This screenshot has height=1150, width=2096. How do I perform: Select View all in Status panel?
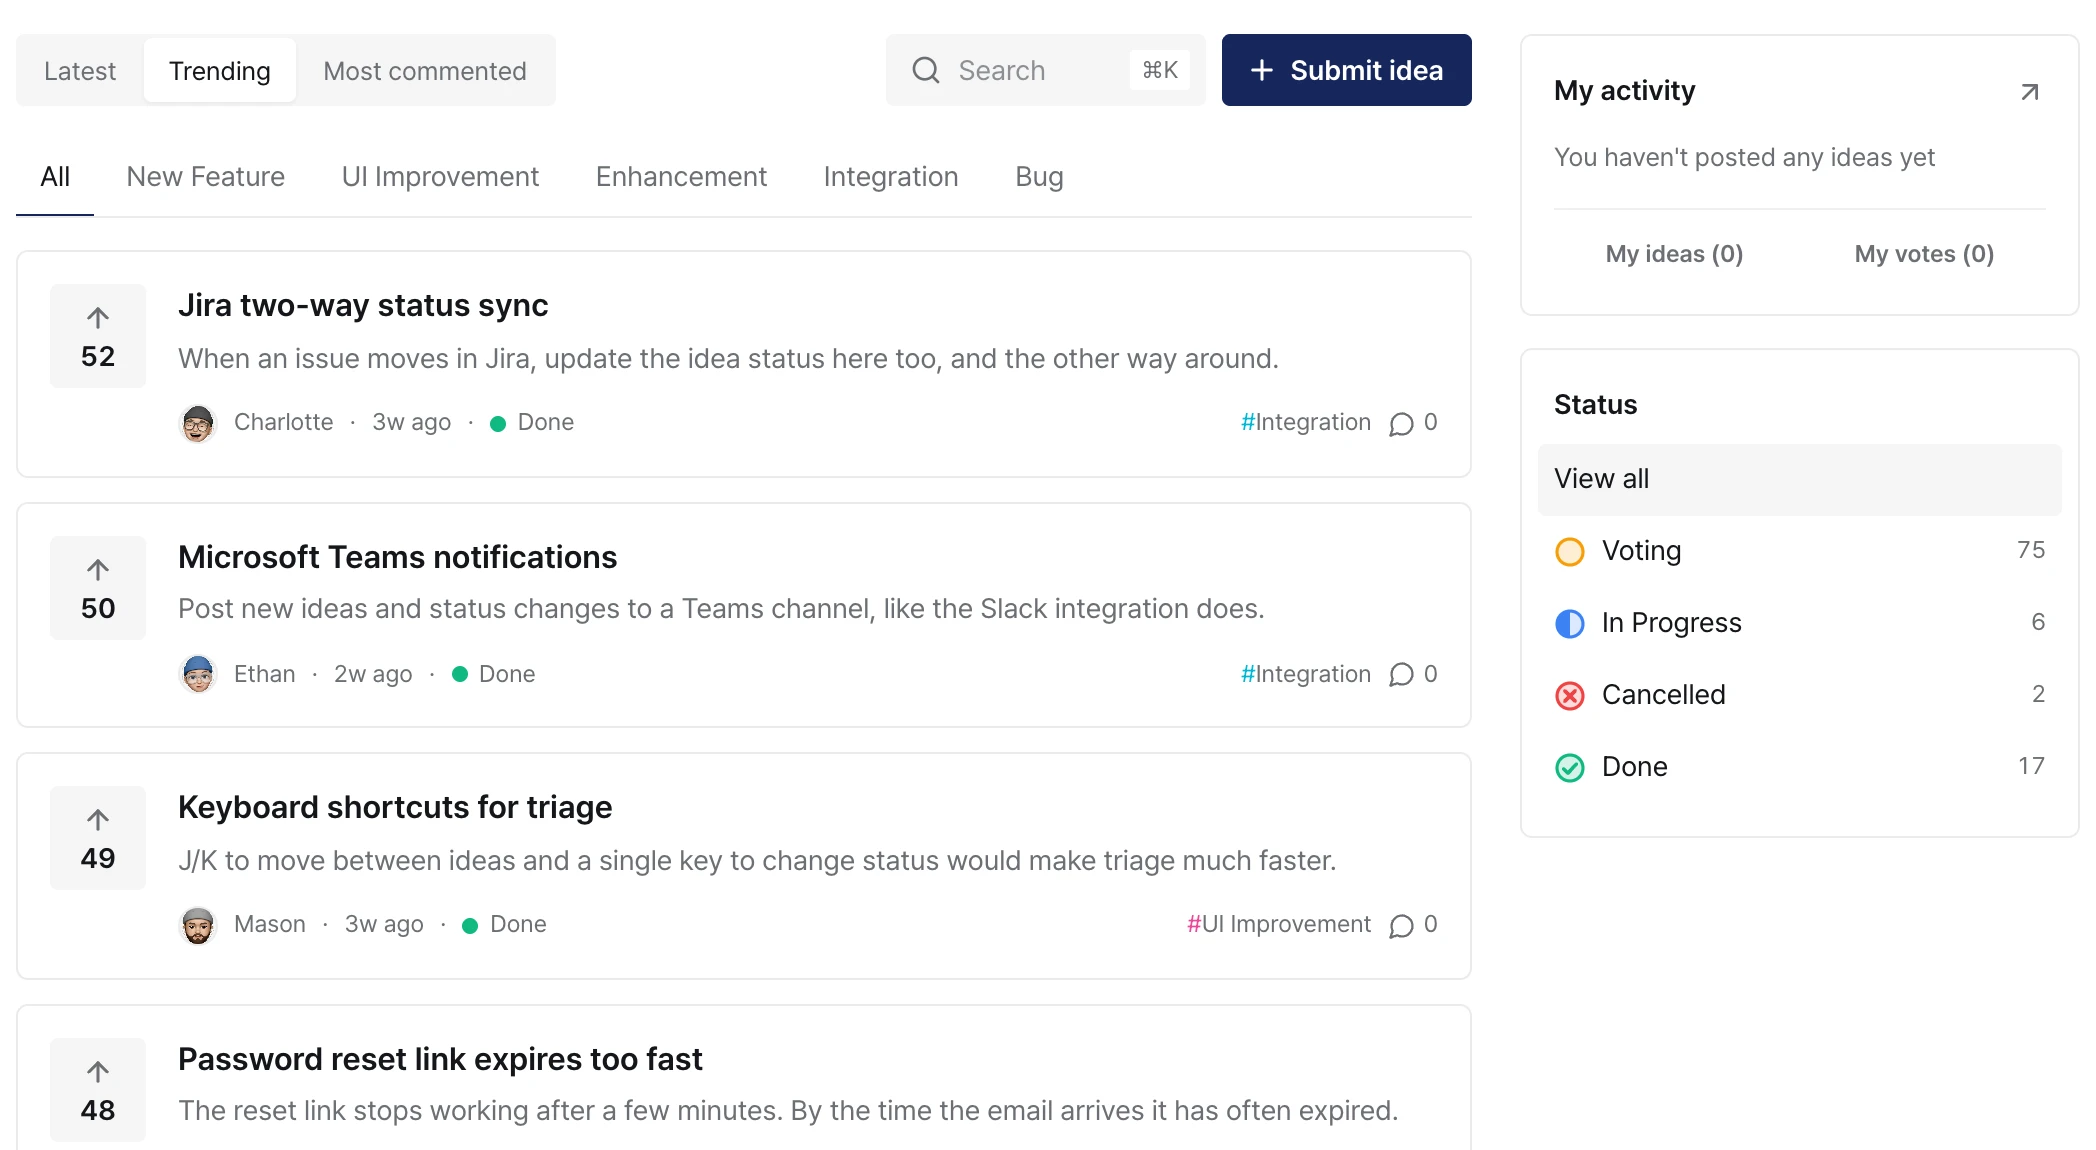coord(1799,479)
